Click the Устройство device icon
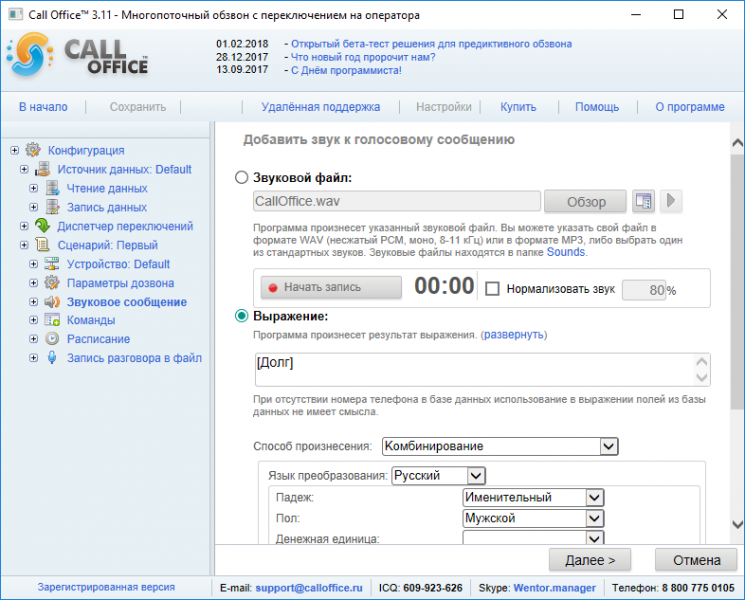The width and height of the screenshot is (745, 600). point(52,264)
